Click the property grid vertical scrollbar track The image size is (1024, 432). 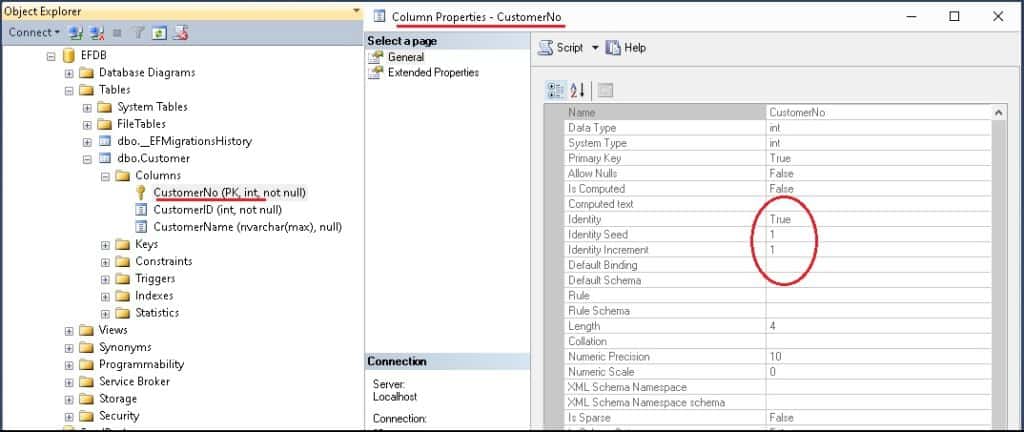coord(999,274)
